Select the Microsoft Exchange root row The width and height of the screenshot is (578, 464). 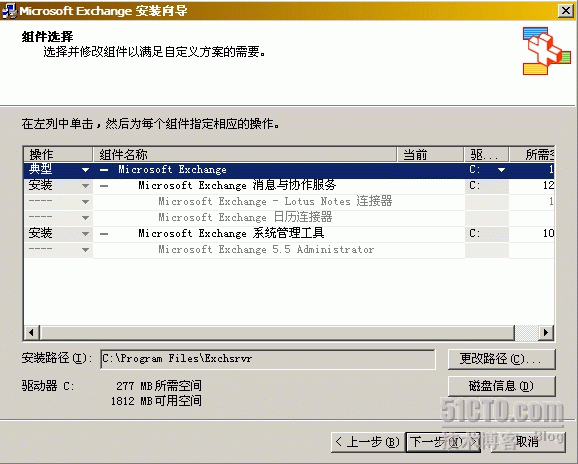click(289, 170)
